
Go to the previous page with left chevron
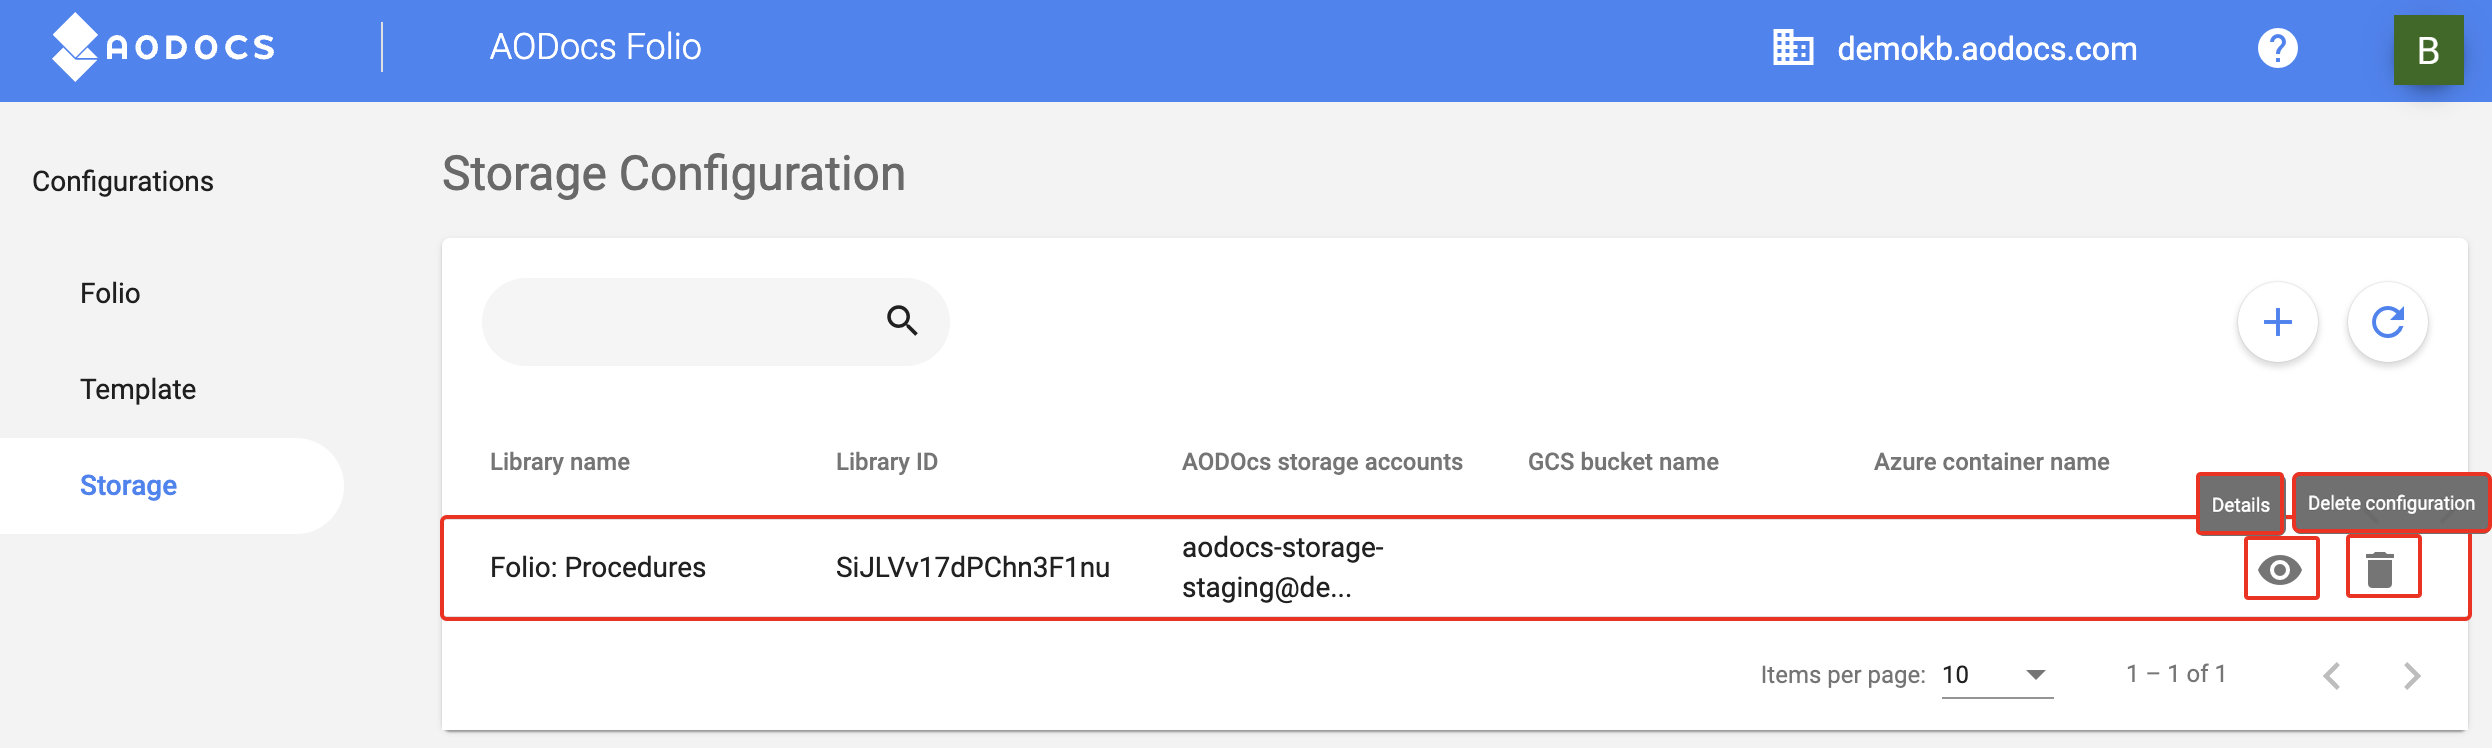coord(2331,675)
